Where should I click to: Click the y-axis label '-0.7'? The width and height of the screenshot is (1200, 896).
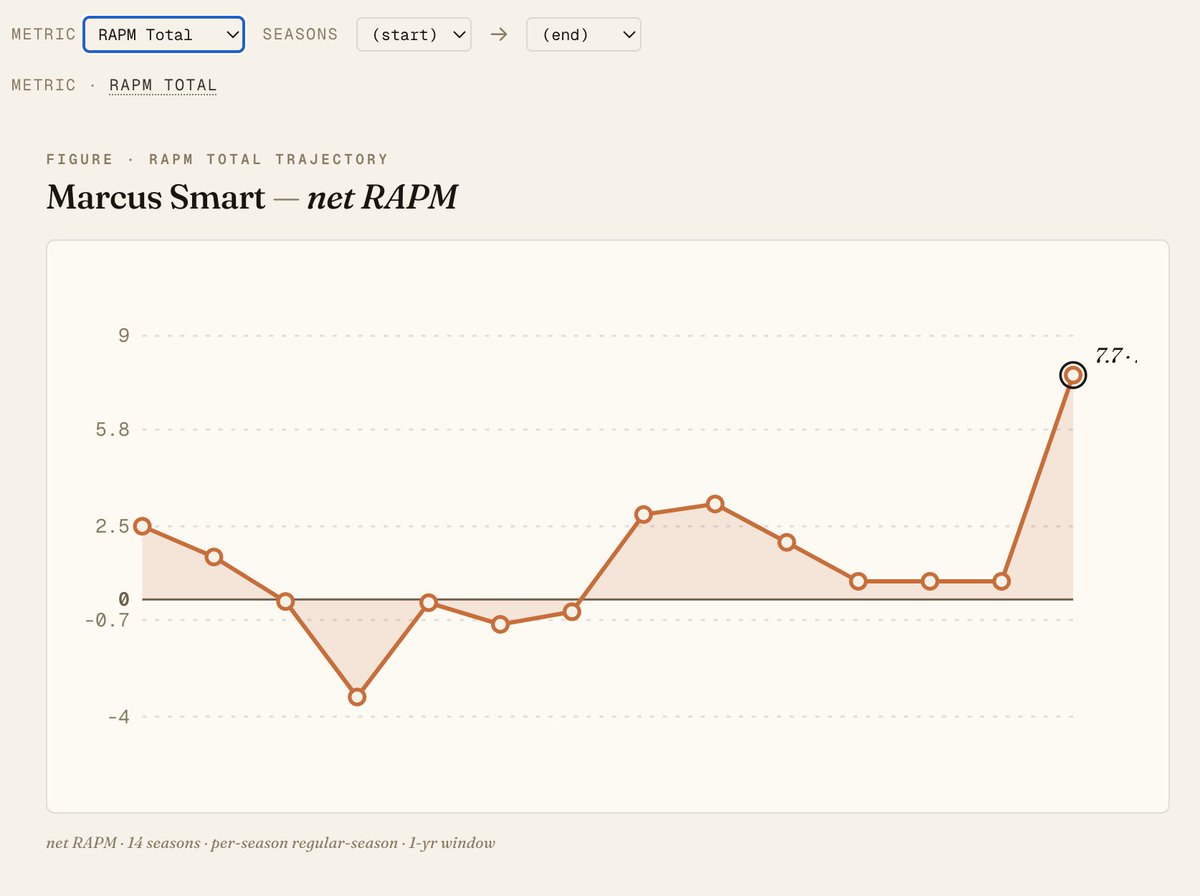click(x=107, y=620)
